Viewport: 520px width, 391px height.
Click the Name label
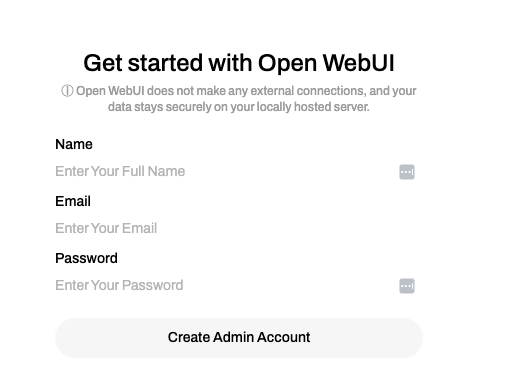click(74, 144)
